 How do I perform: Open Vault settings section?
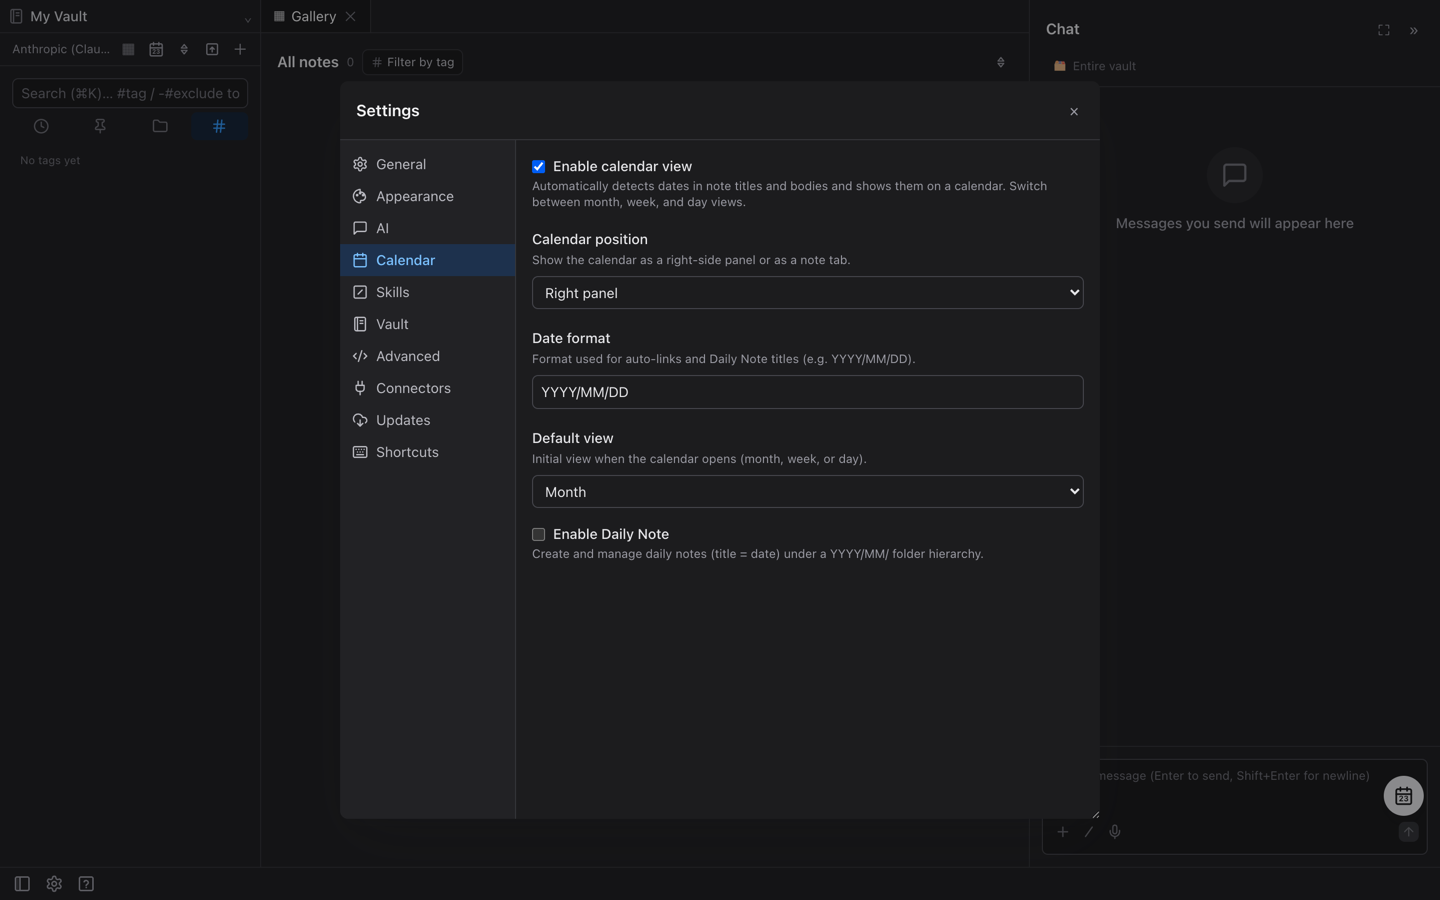(x=428, y=324)
